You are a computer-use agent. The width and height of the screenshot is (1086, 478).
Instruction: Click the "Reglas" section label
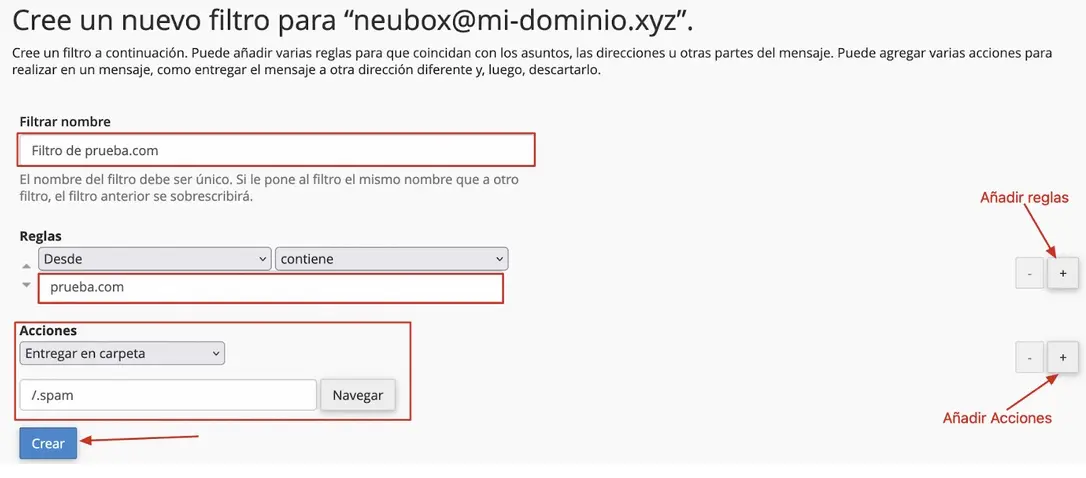coord(40,236)
